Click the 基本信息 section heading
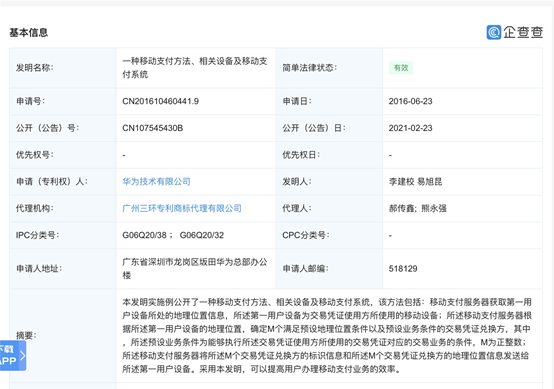The height and width of the screenshot is (389, 554). (x=29, y=33)
